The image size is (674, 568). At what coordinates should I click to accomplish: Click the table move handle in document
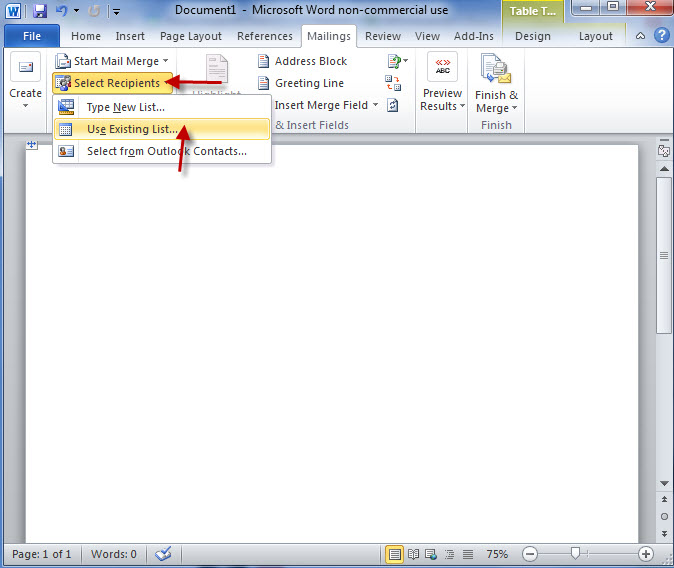32,145
